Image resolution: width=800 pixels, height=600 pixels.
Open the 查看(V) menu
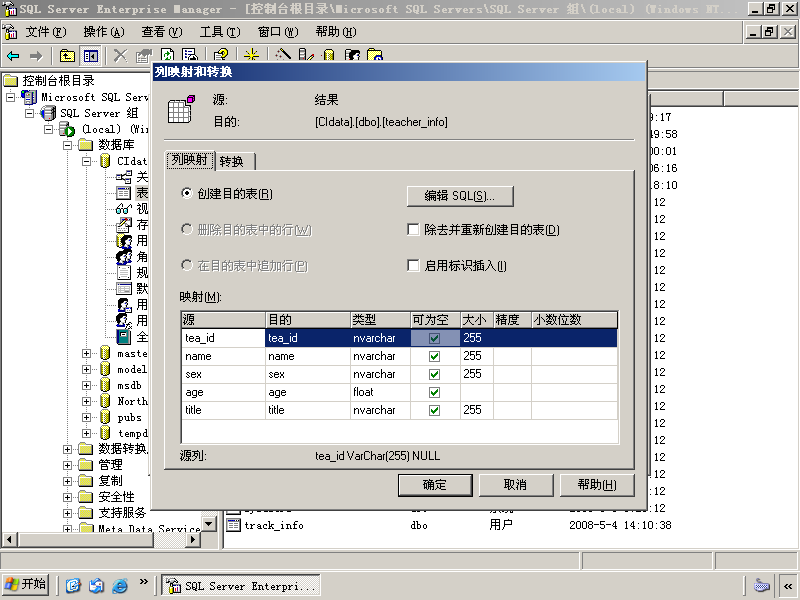click(162, 32)
